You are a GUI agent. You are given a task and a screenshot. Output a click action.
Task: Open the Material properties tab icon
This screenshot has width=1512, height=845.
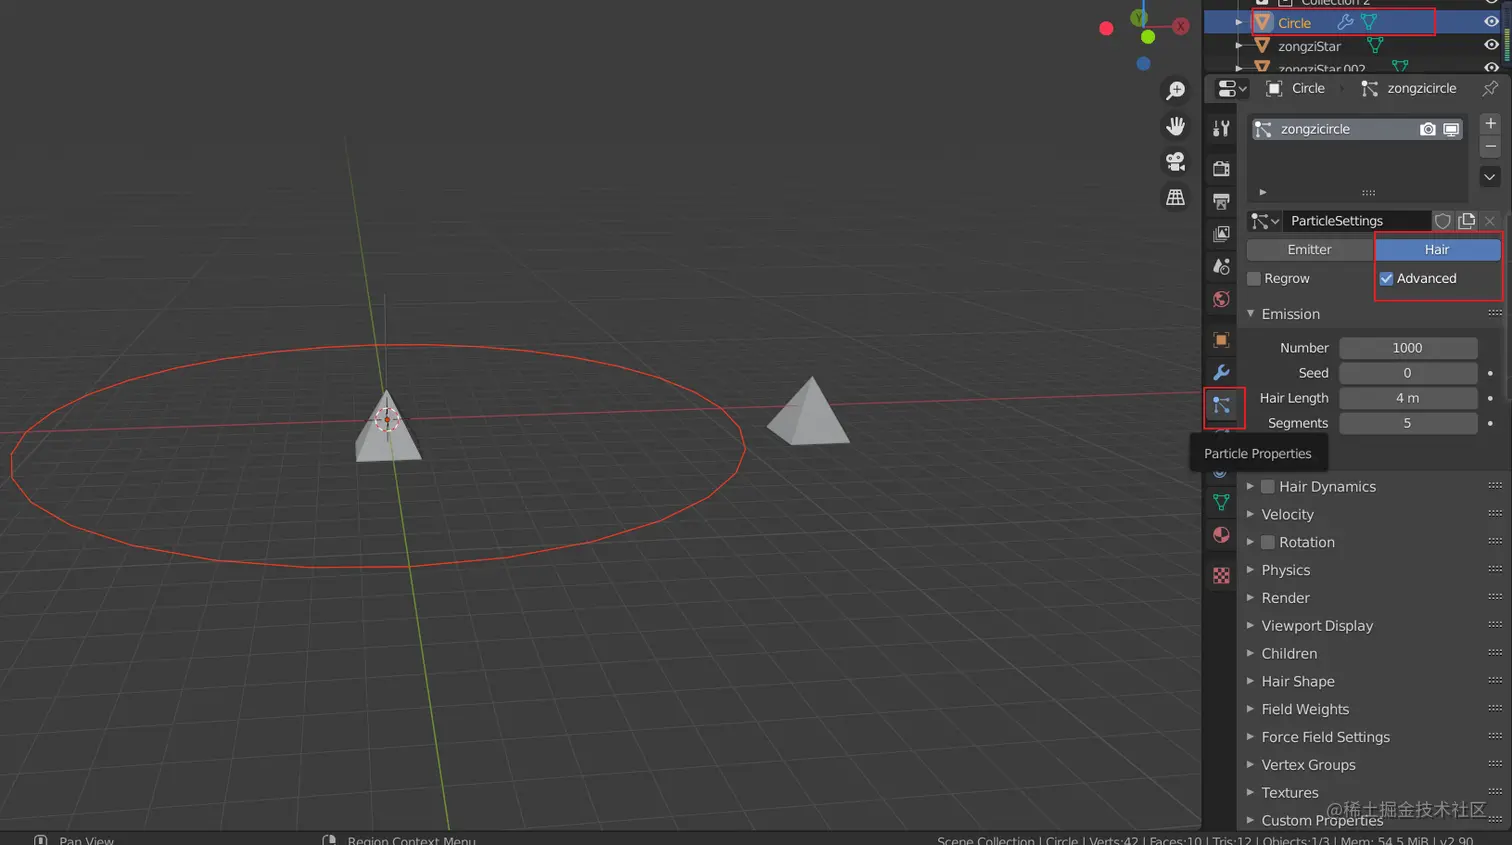1221,535
